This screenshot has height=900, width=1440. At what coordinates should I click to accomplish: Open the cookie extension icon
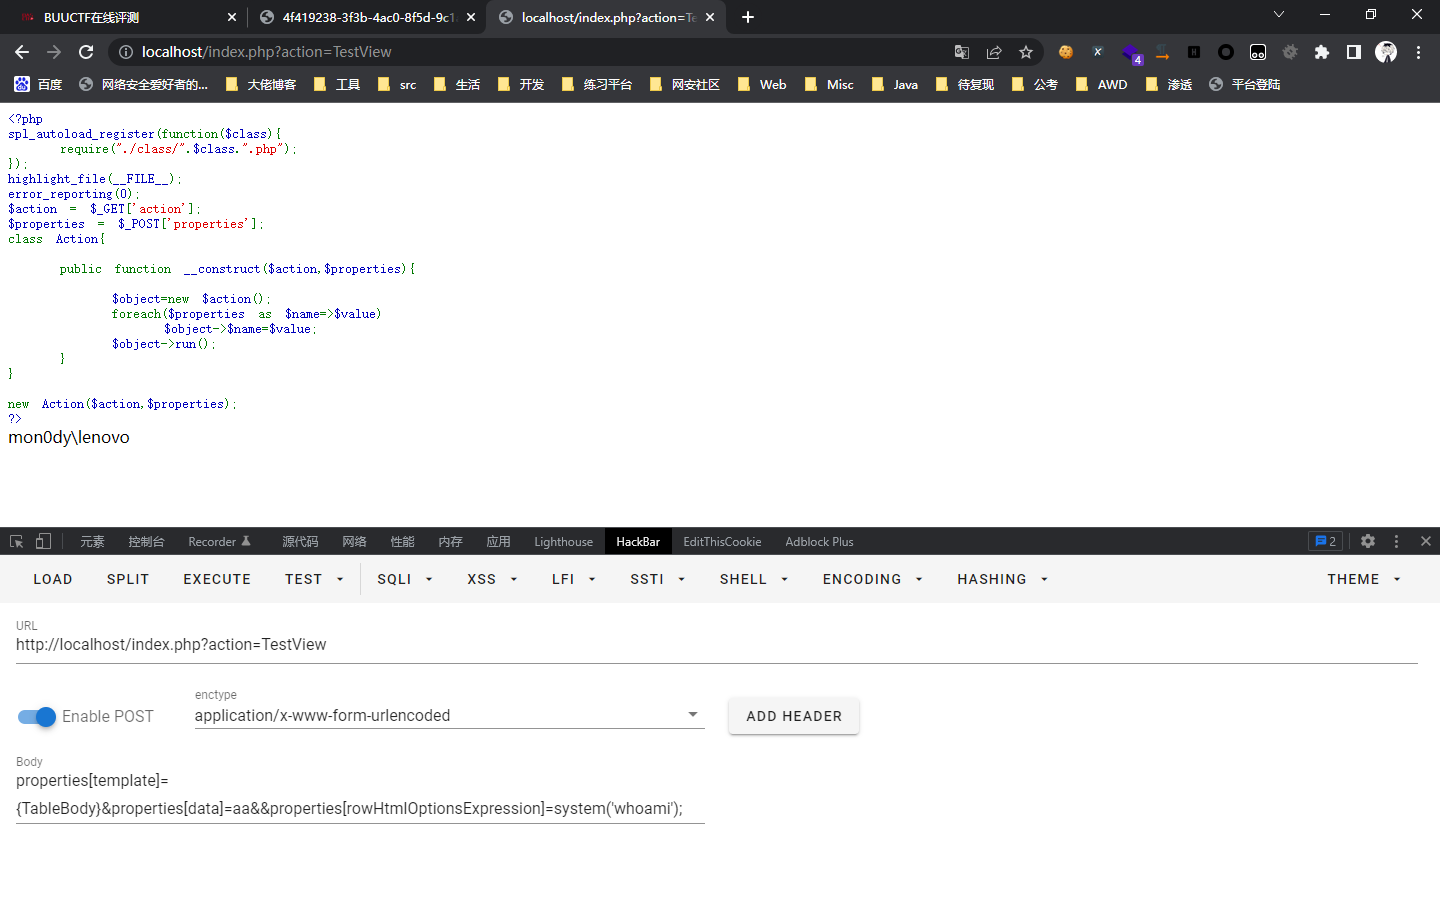pyautogui.click(x=1066, y=52)
